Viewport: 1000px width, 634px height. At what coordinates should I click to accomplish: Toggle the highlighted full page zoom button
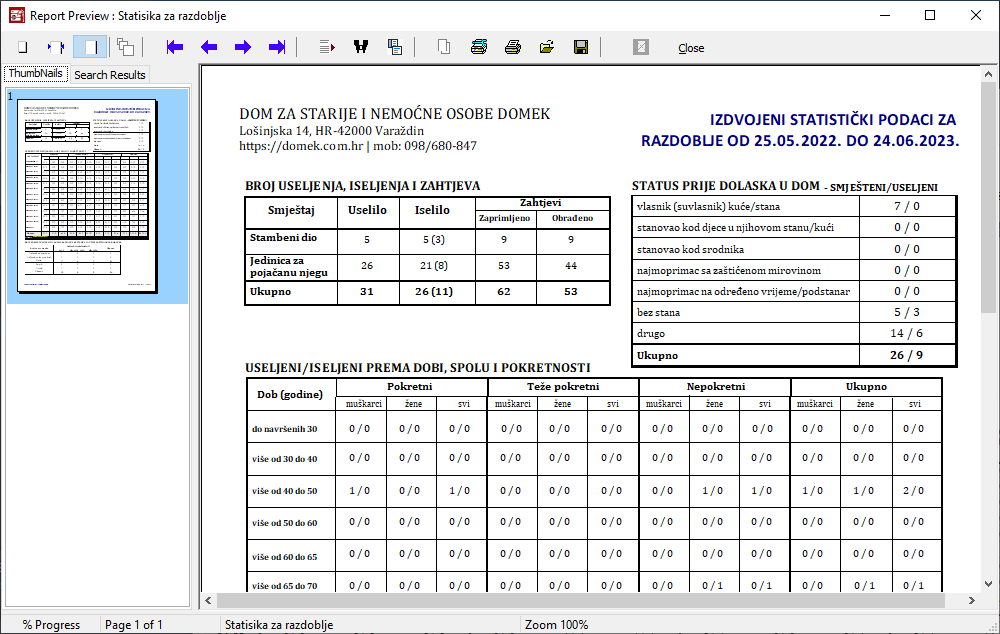[x=90, y=47]
